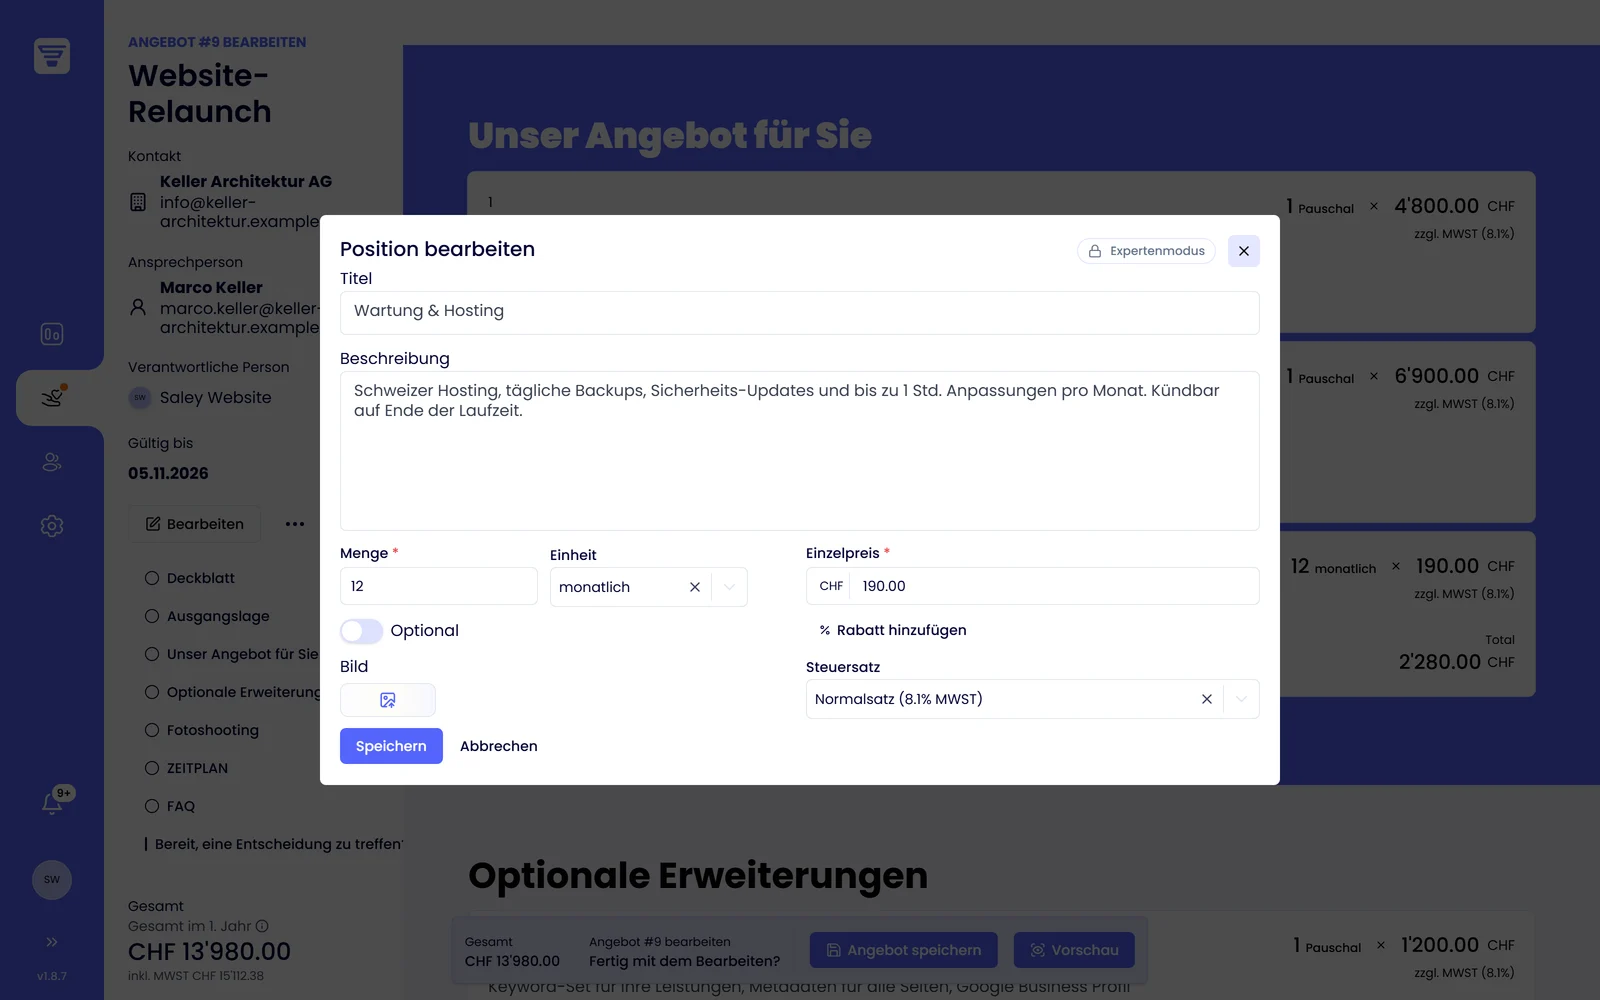Enable Expertenmodus in the dialog
This screenshot has width=1600, height=1000.
pos(1146,251)
